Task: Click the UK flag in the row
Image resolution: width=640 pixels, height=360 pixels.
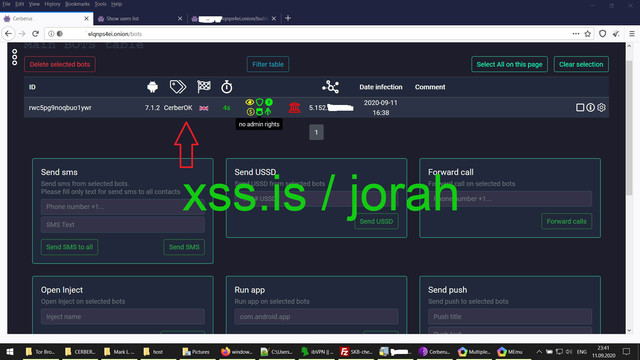Action: [x=204, y=108]
